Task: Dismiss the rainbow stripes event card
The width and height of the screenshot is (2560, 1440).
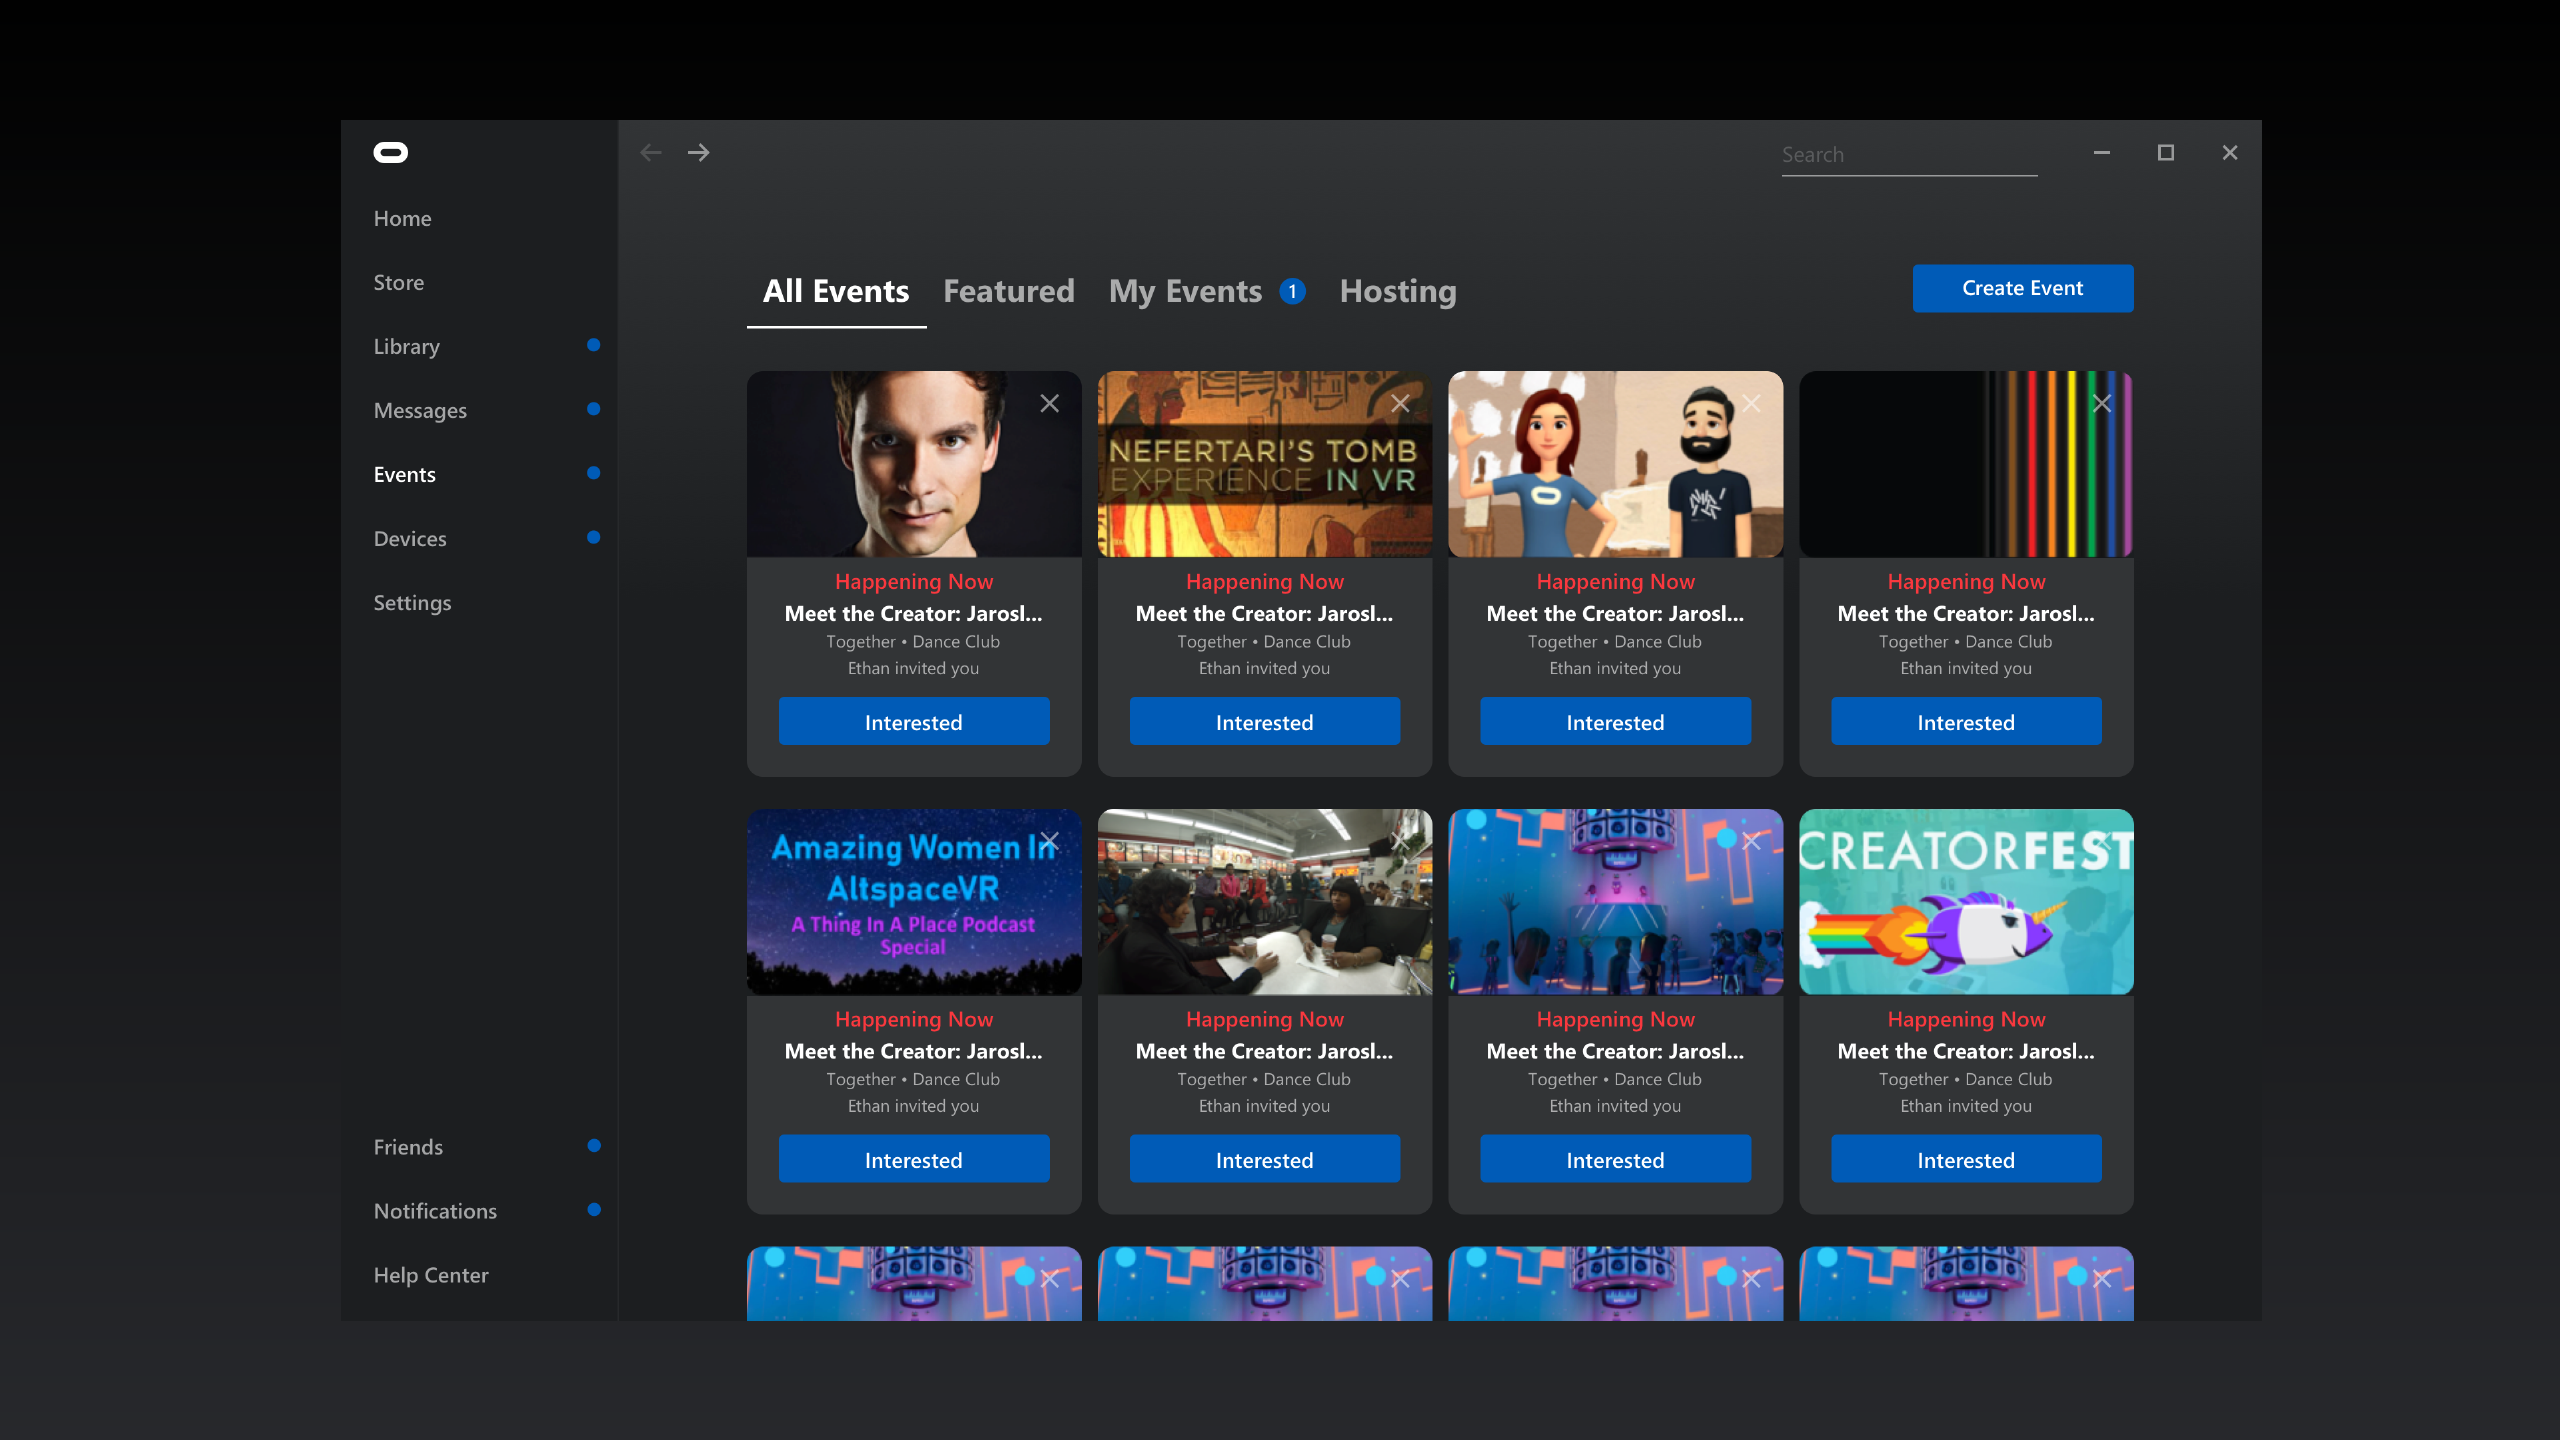Action: click(2102, 403)
